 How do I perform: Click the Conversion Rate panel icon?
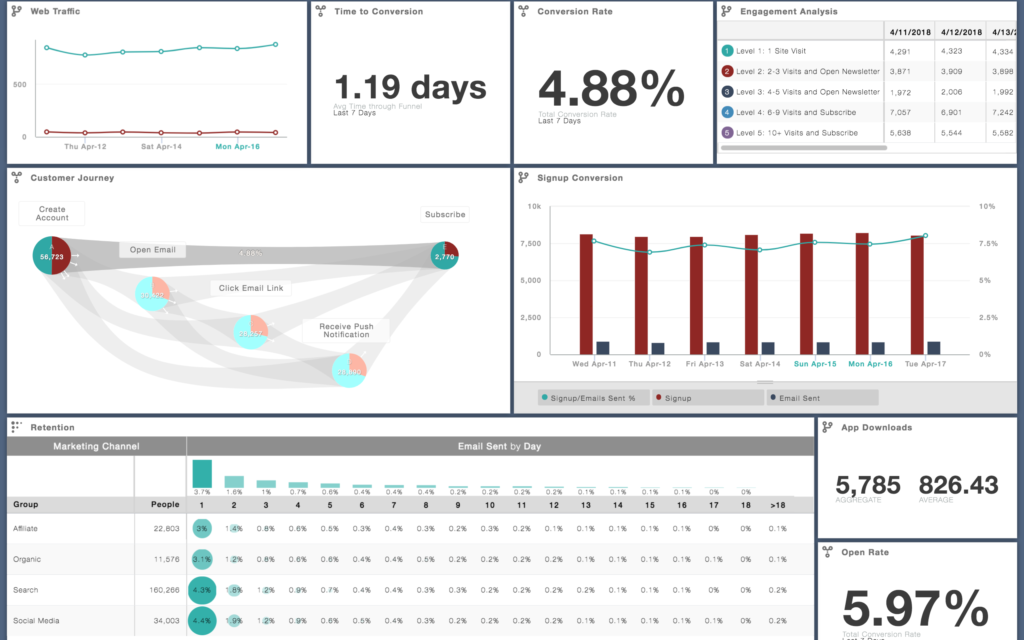[x=523, y=11]
